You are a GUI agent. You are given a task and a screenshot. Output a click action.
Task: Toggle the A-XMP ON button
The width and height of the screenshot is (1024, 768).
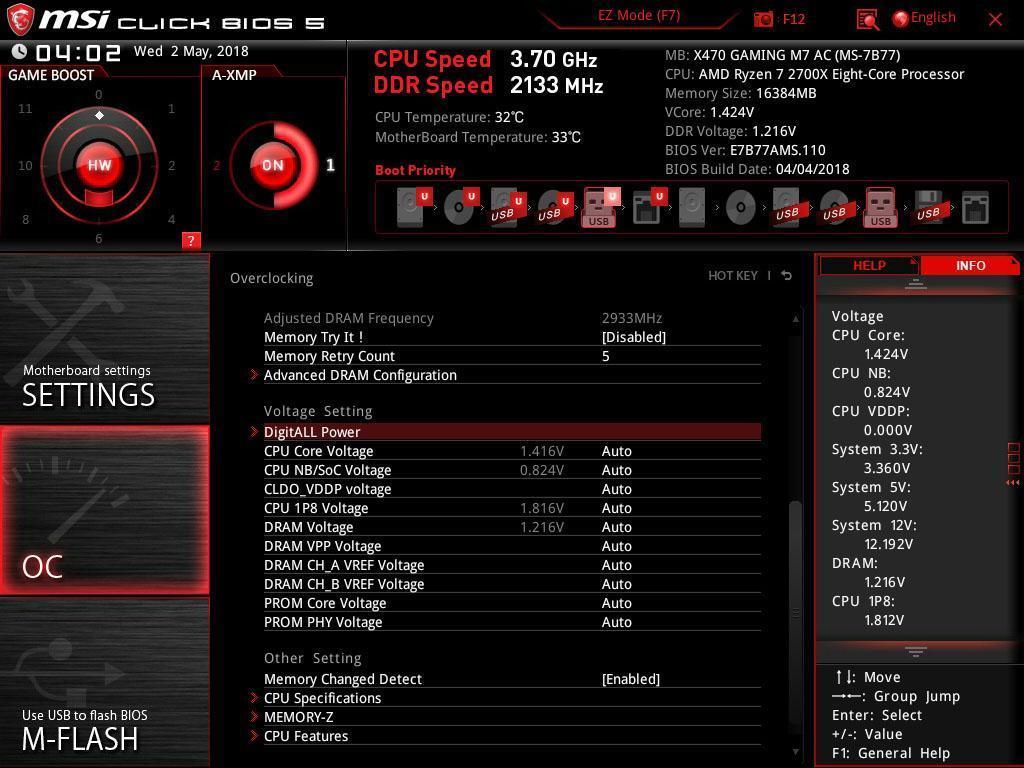(273, 165)
